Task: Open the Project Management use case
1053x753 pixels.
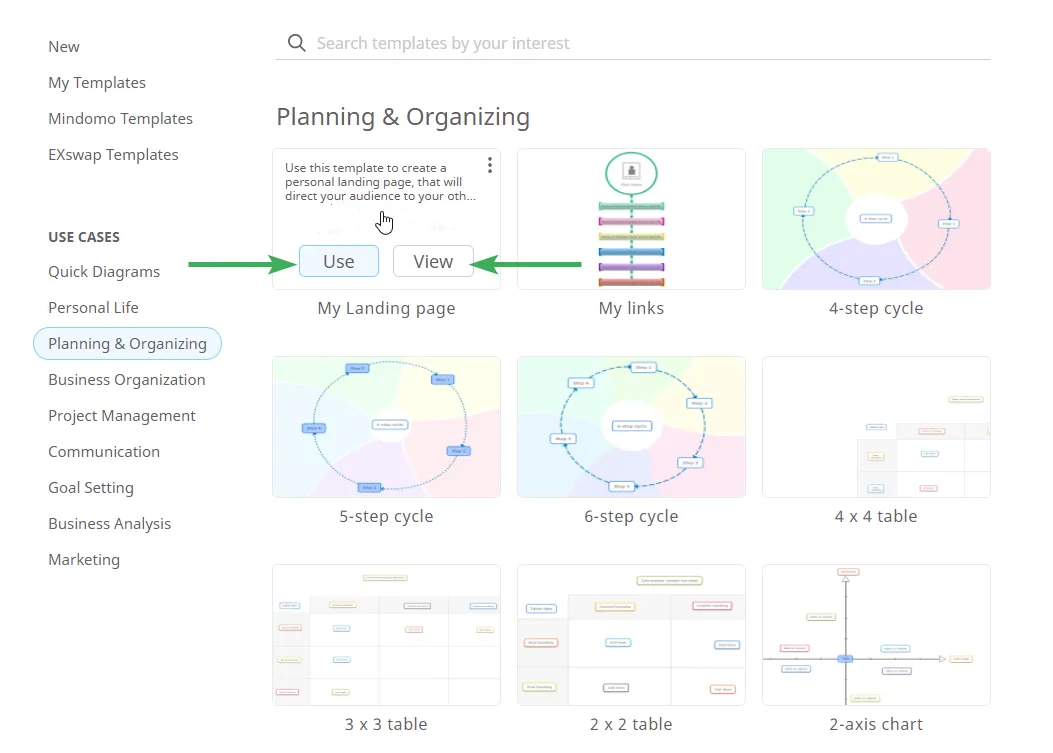Action: click(122, 415)
